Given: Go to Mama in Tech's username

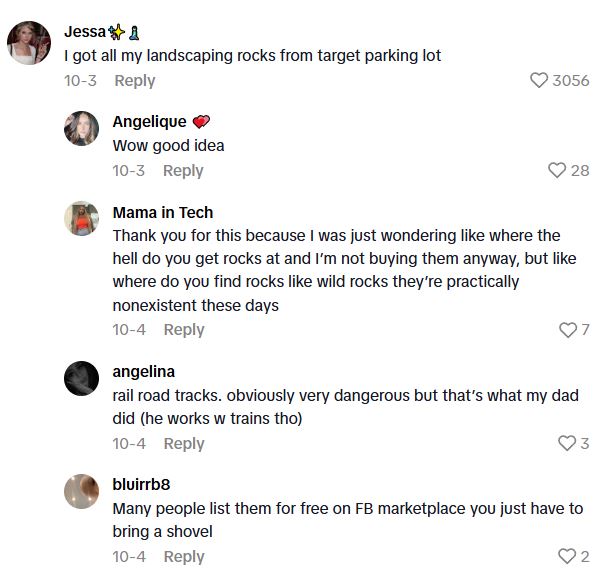Looking at the screenshot, I should coord(162,212).
